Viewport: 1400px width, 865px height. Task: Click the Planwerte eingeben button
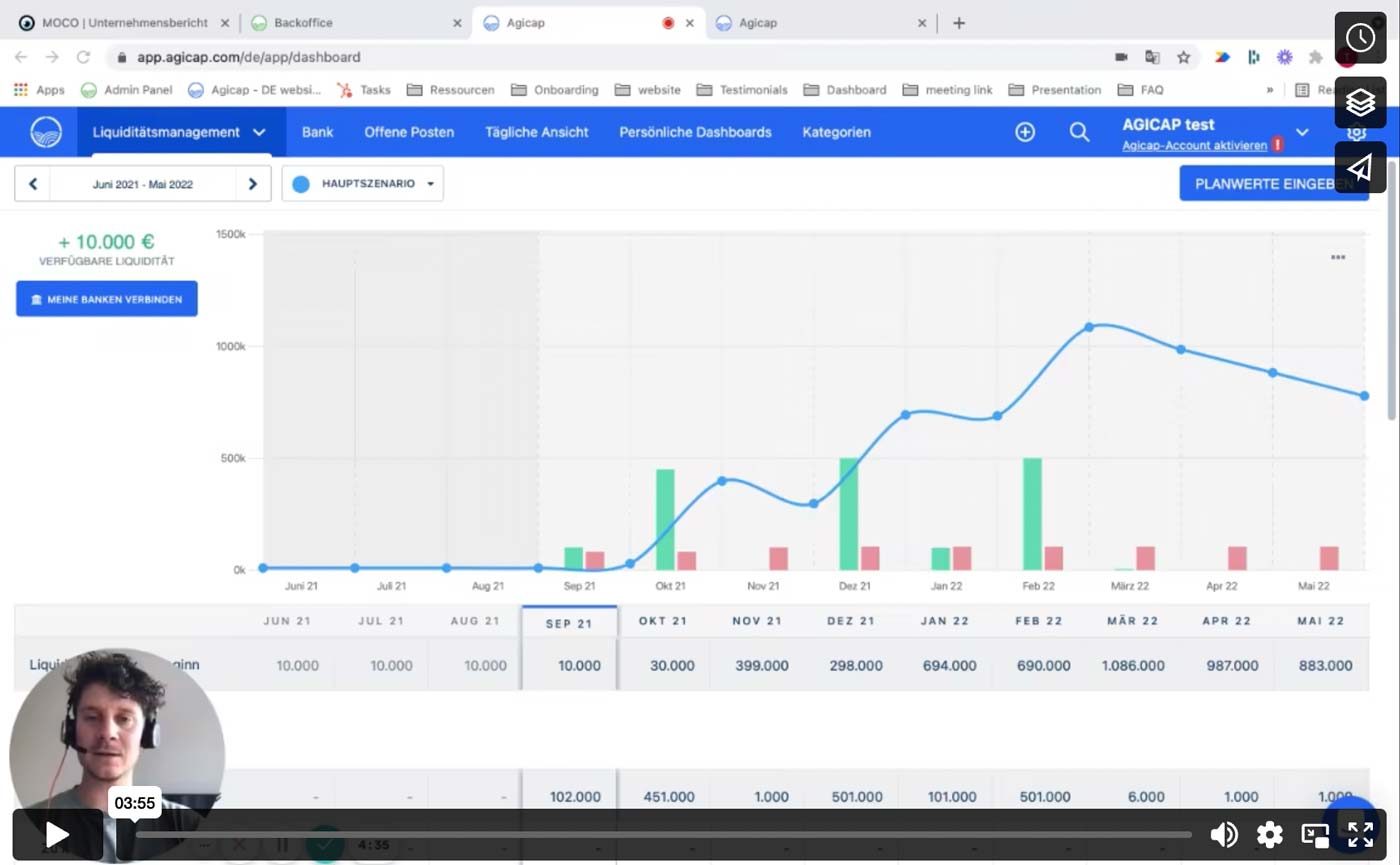click(1274, 184)
